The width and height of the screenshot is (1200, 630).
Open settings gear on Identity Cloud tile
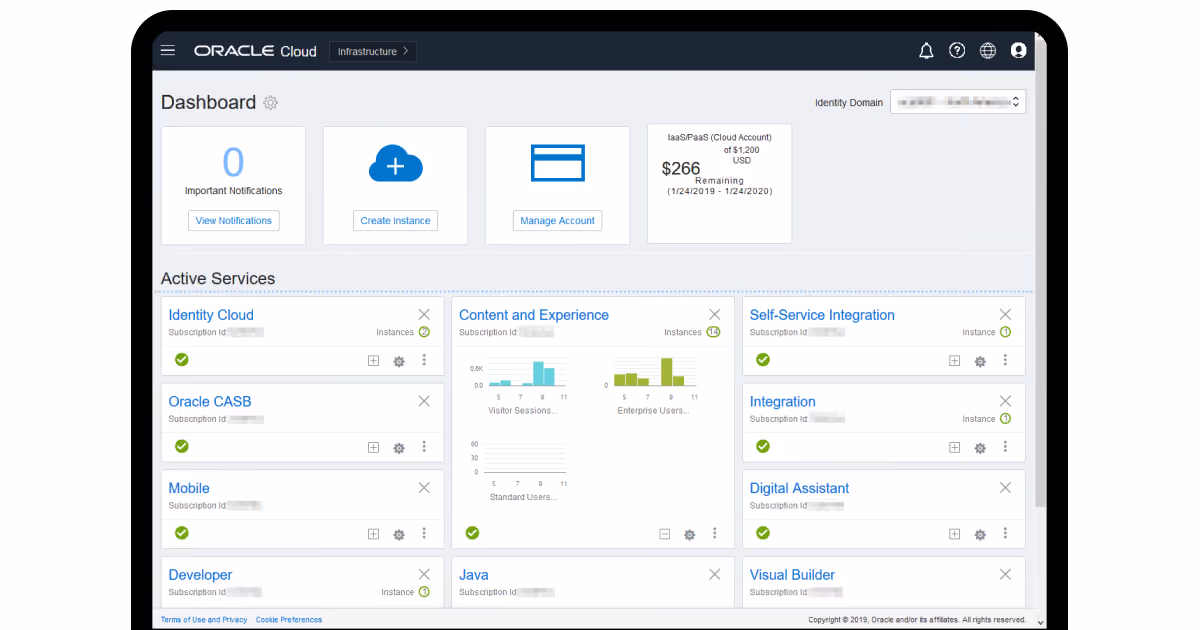coord(399,361)
